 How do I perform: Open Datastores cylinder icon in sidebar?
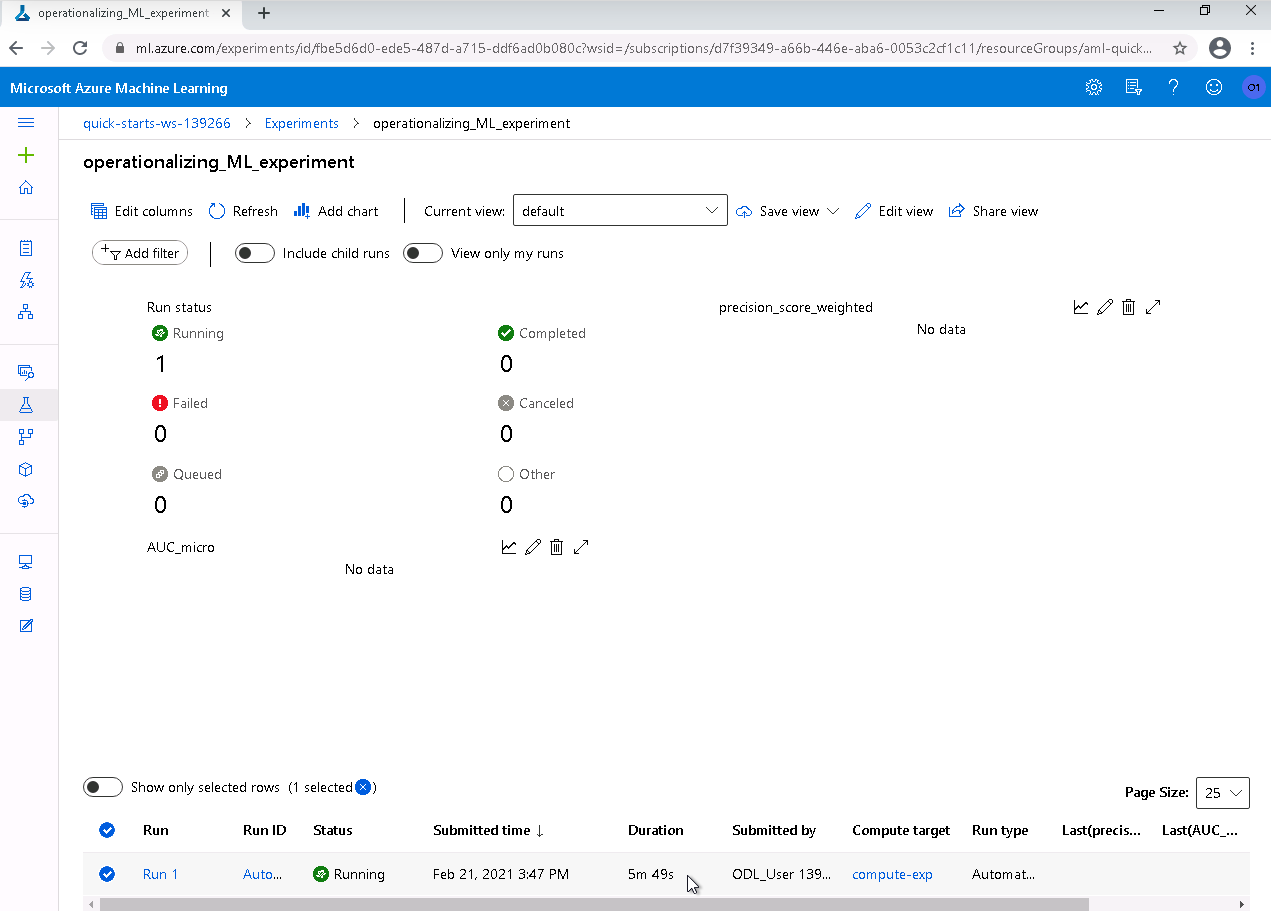point(26,594)
